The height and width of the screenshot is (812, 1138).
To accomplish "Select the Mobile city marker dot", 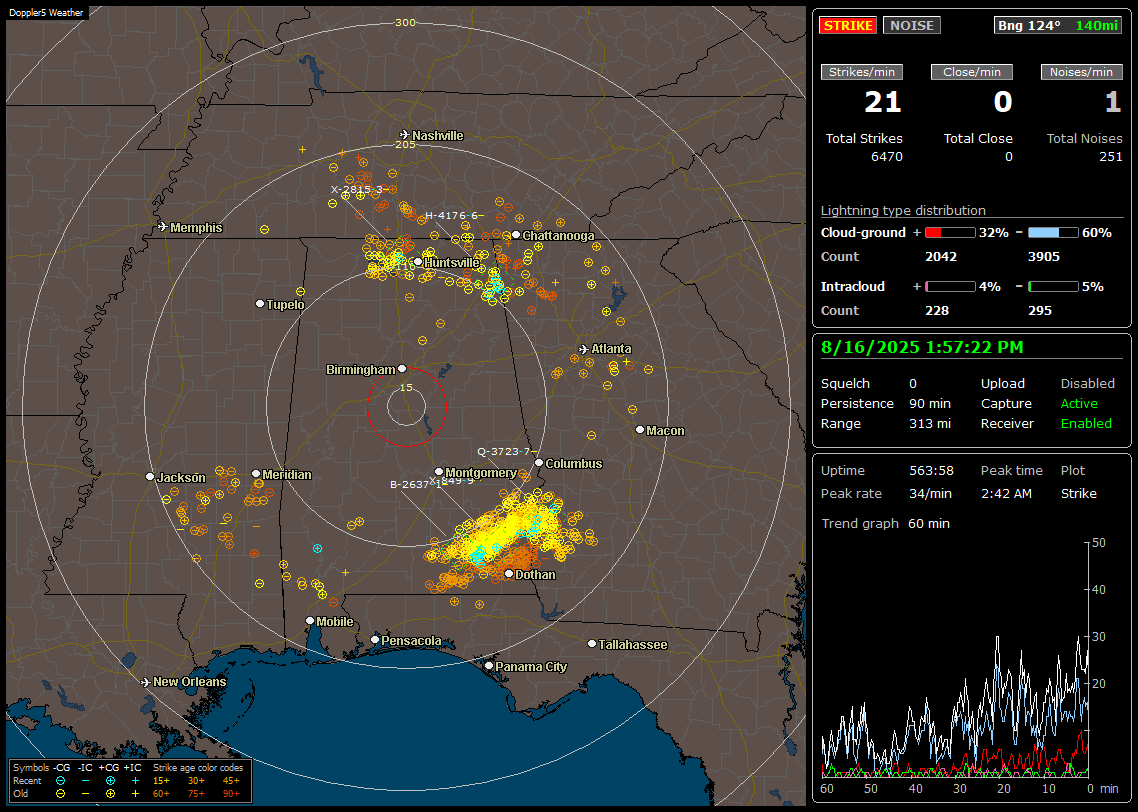I will [310, 620].
